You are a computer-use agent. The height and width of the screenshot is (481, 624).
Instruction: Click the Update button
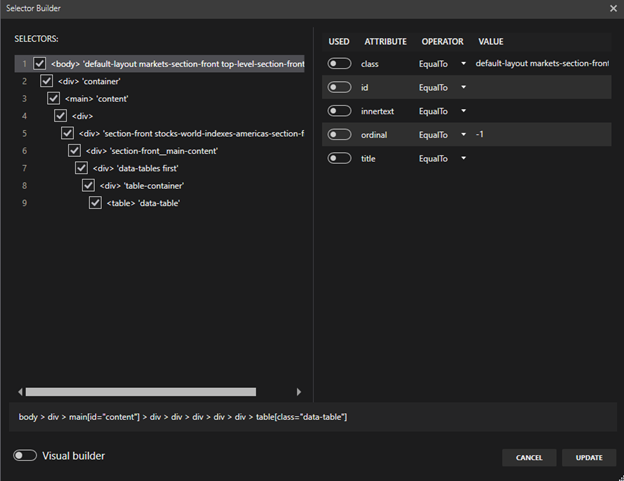tap(589, 457)
